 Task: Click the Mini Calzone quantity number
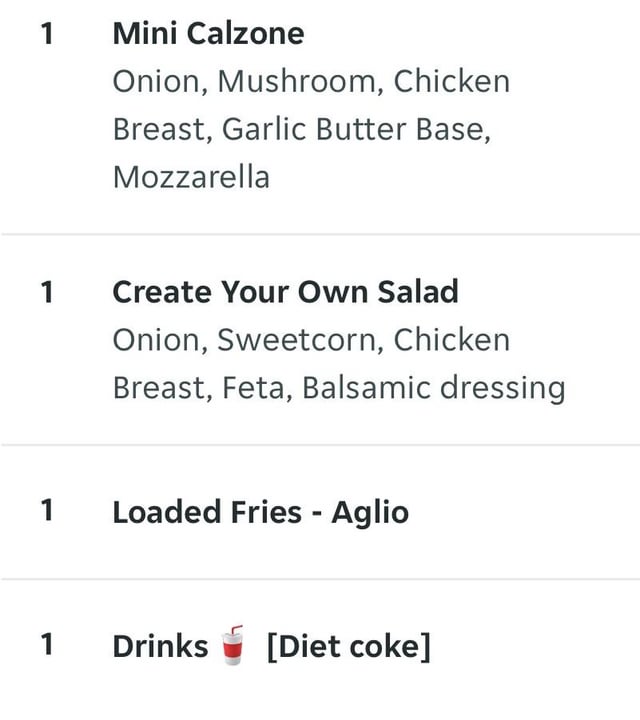(47, 34)
